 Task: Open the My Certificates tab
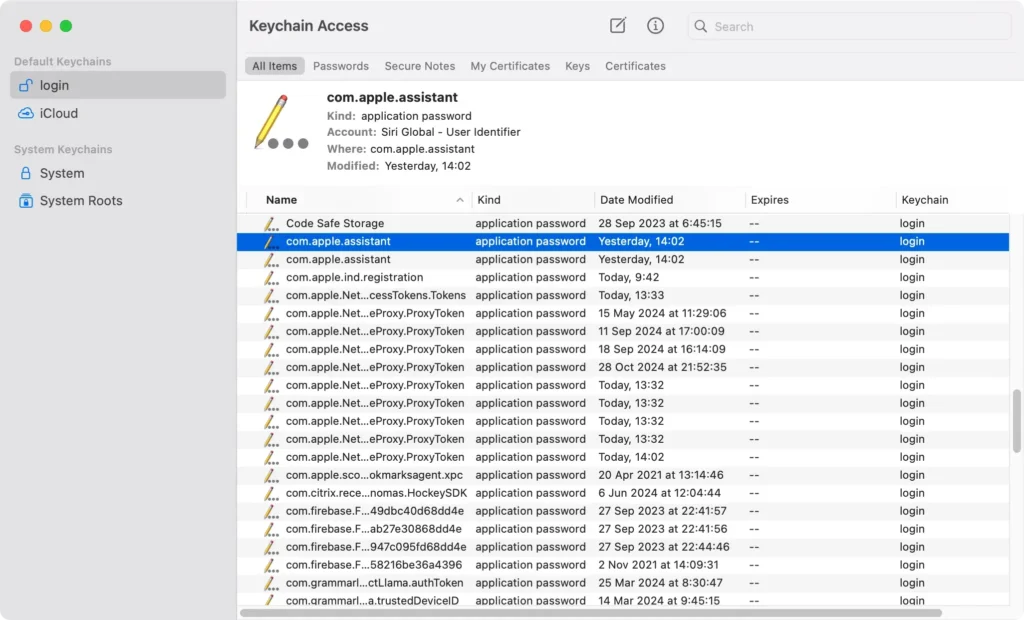(510, 66)
